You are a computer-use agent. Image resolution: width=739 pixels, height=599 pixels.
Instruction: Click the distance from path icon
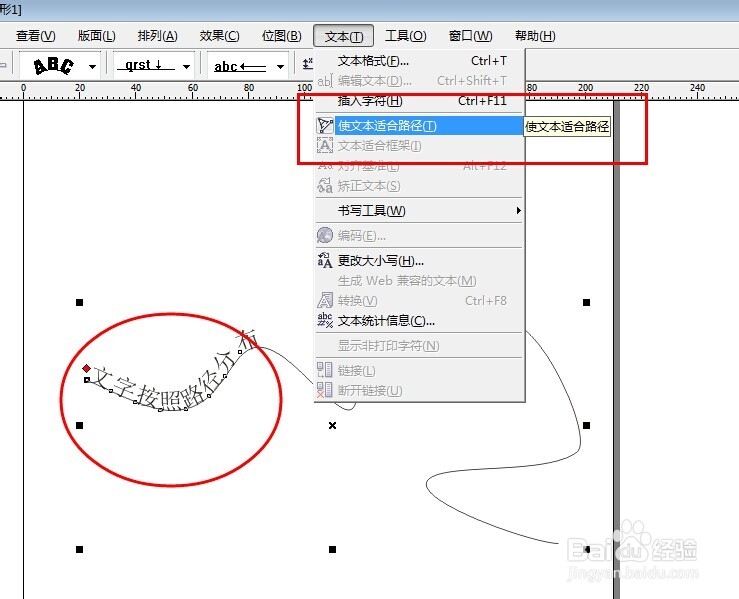tap(307, 64)
